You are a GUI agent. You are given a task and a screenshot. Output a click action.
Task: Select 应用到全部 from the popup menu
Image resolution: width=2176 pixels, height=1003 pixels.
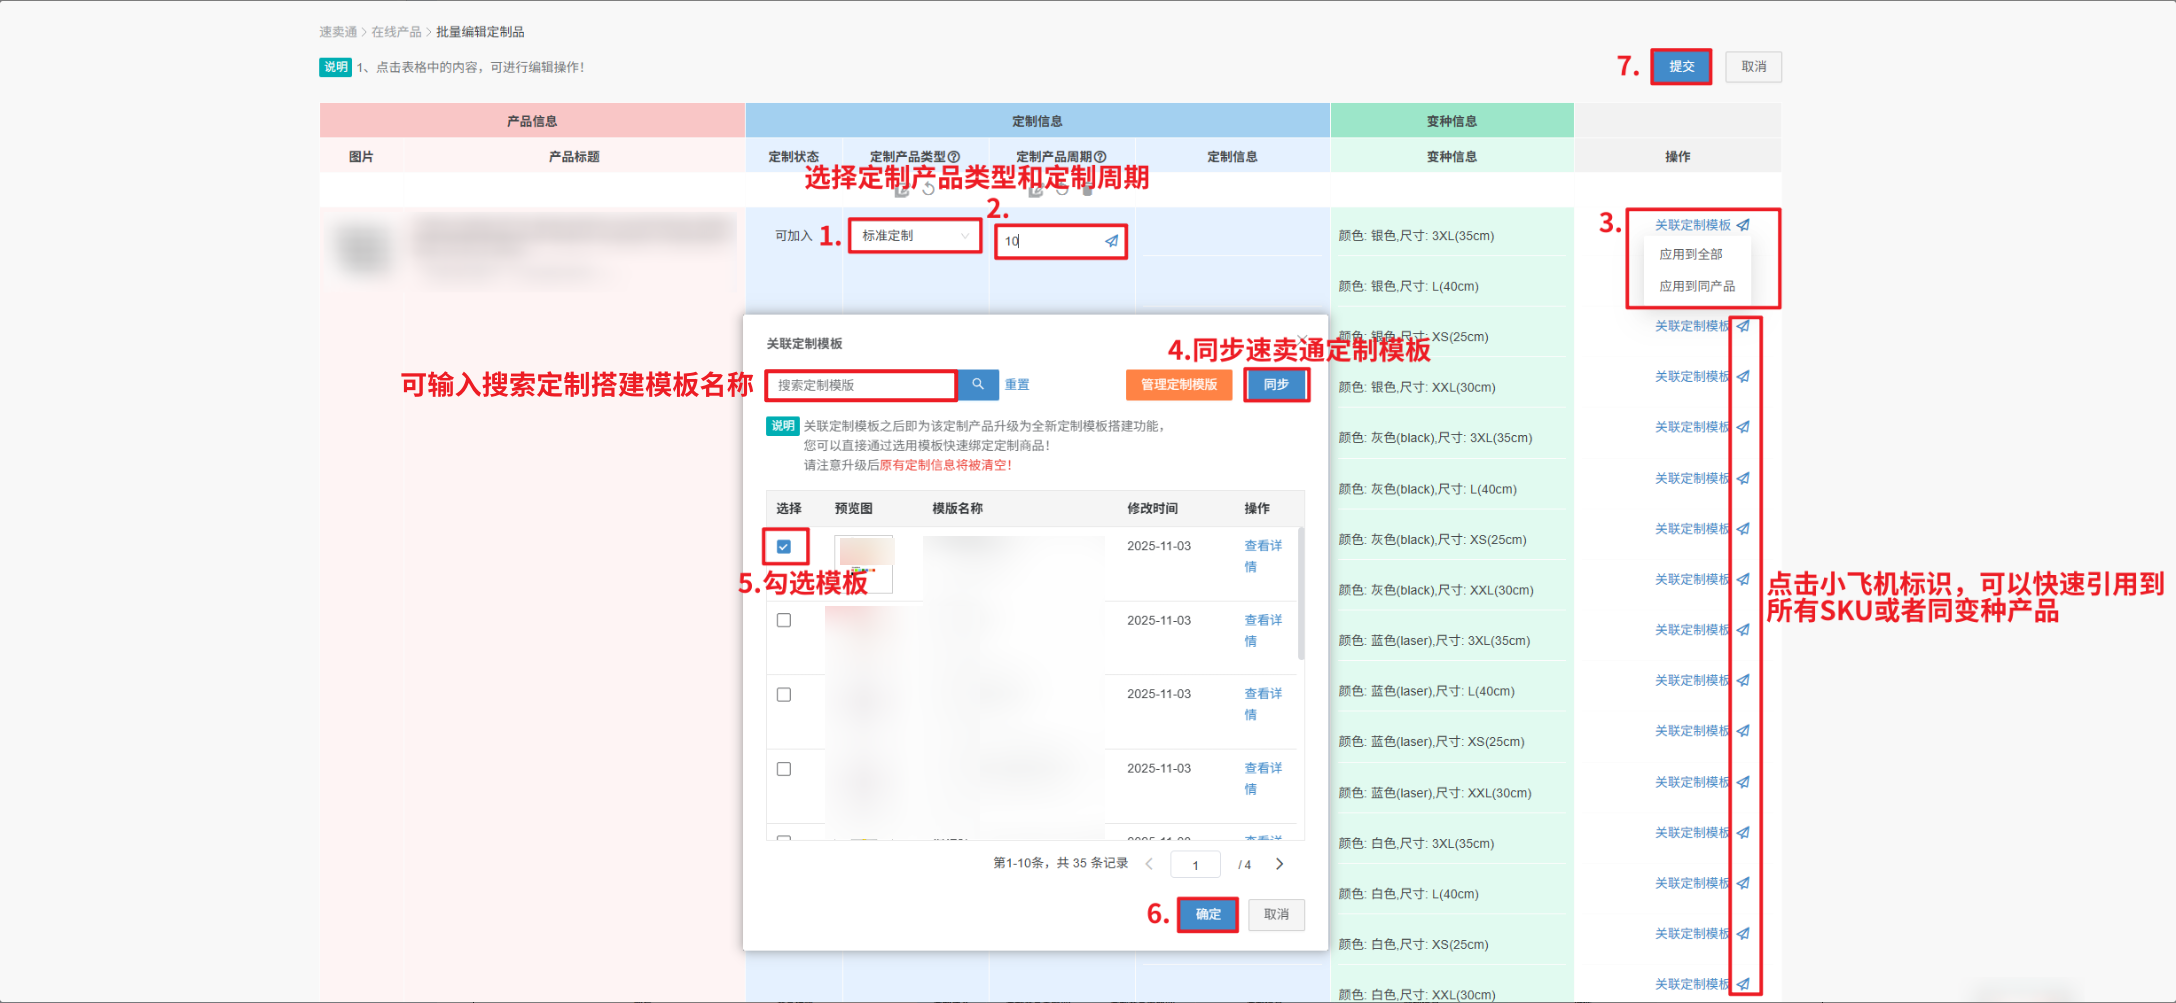click(x=1690, y=254)
